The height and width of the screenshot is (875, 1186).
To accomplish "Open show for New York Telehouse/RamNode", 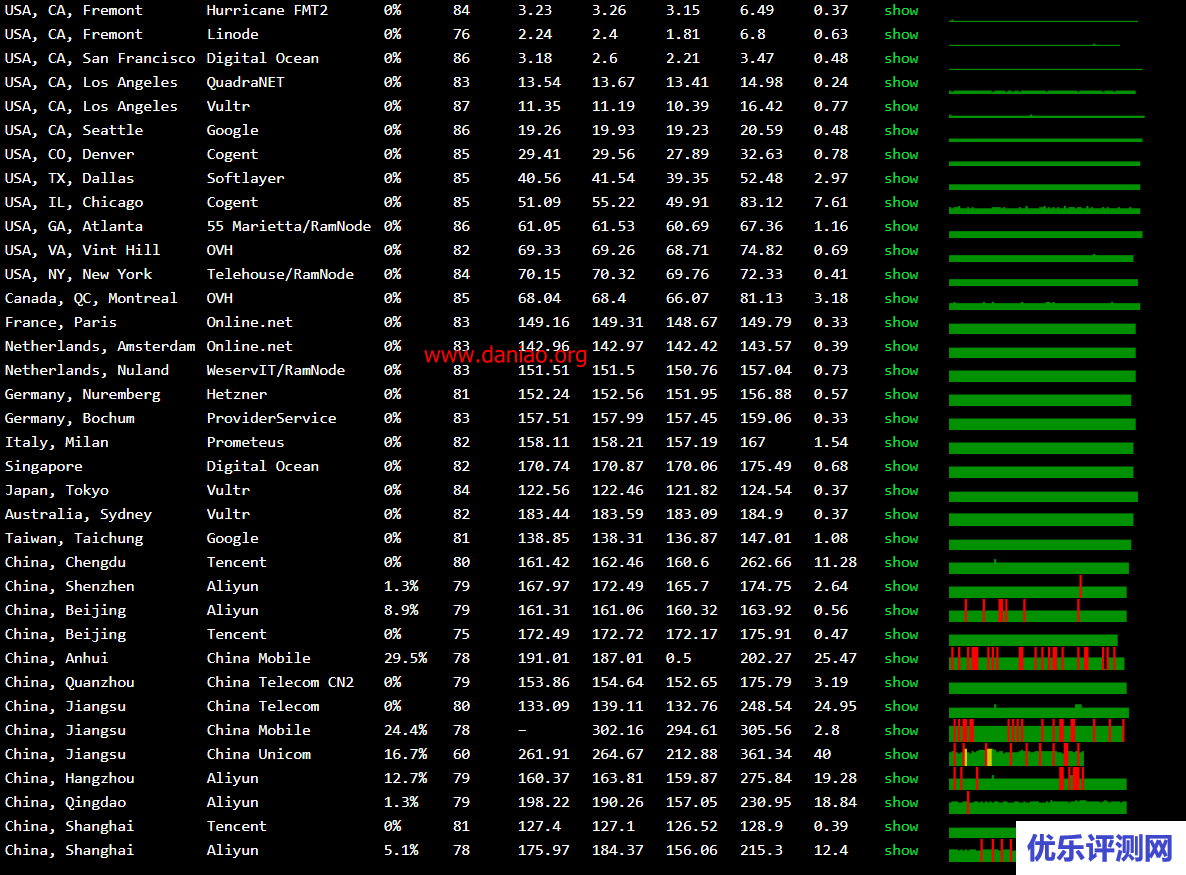I will [x=901, y=275].
